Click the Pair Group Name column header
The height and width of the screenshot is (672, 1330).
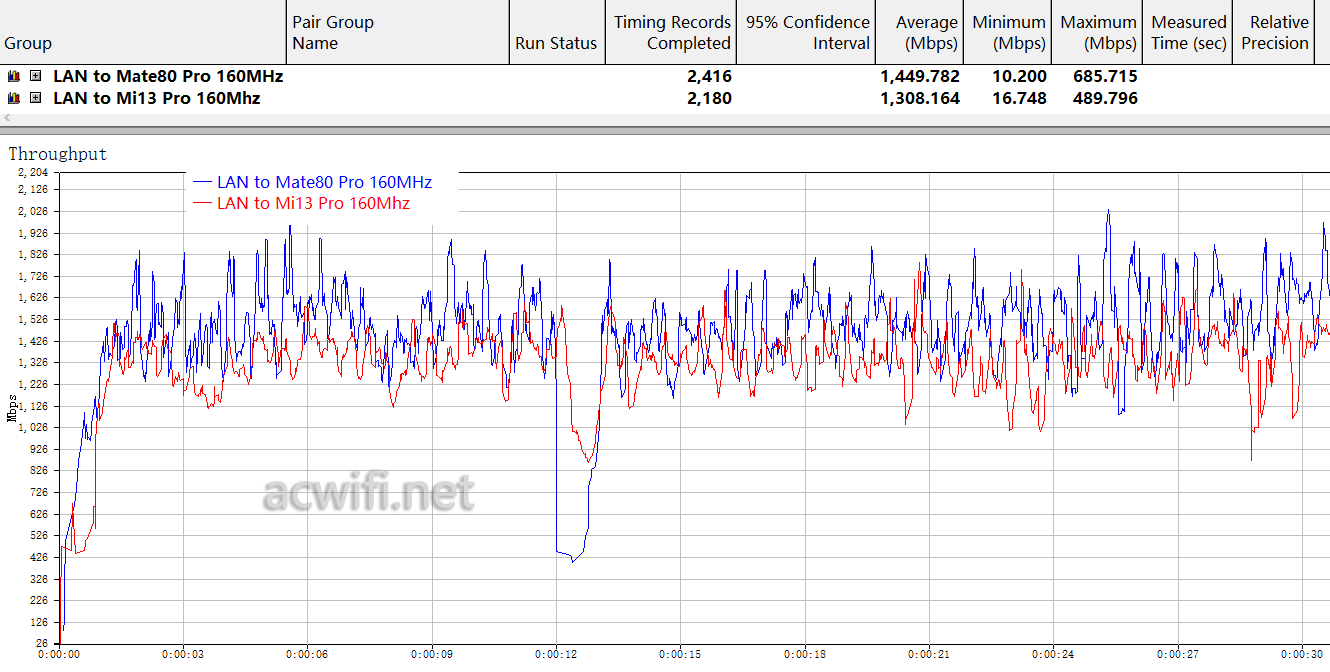[333, 33]
